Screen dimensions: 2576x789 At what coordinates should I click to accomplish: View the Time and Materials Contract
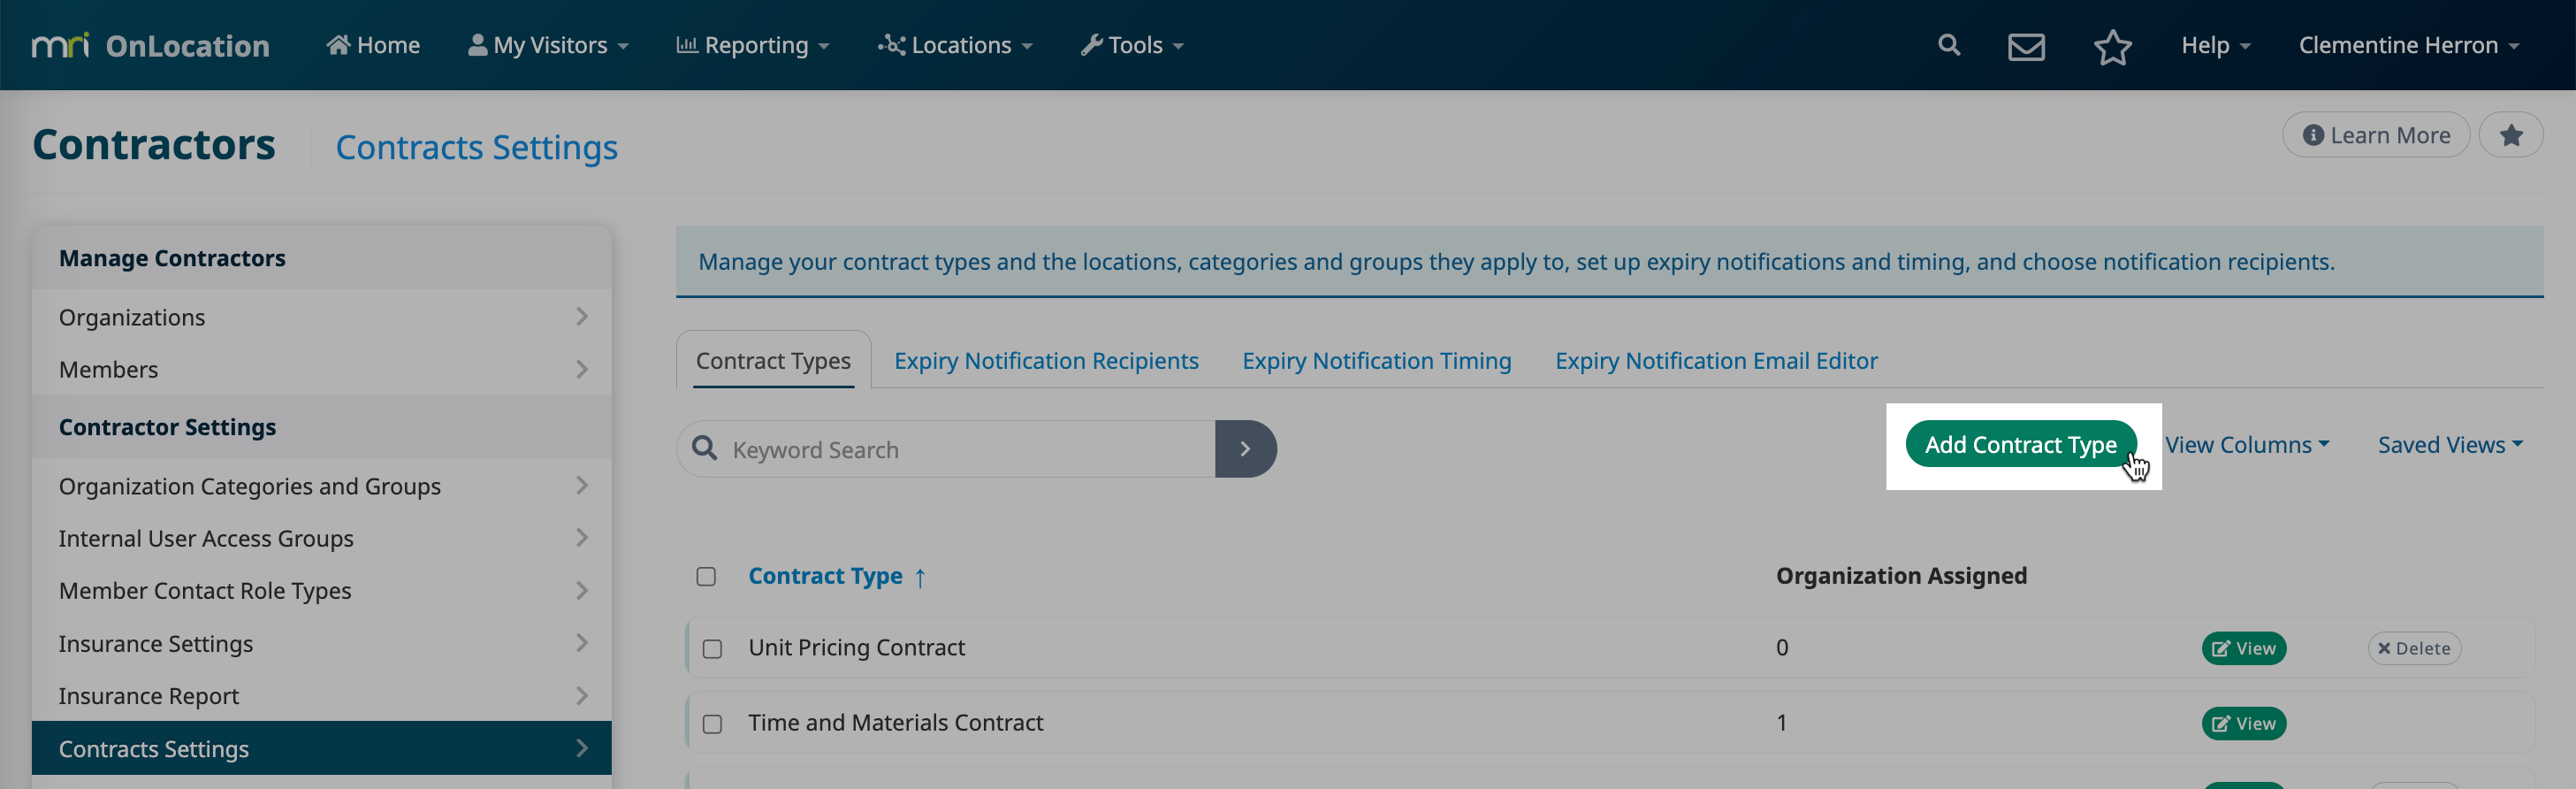click(2243, 723)
